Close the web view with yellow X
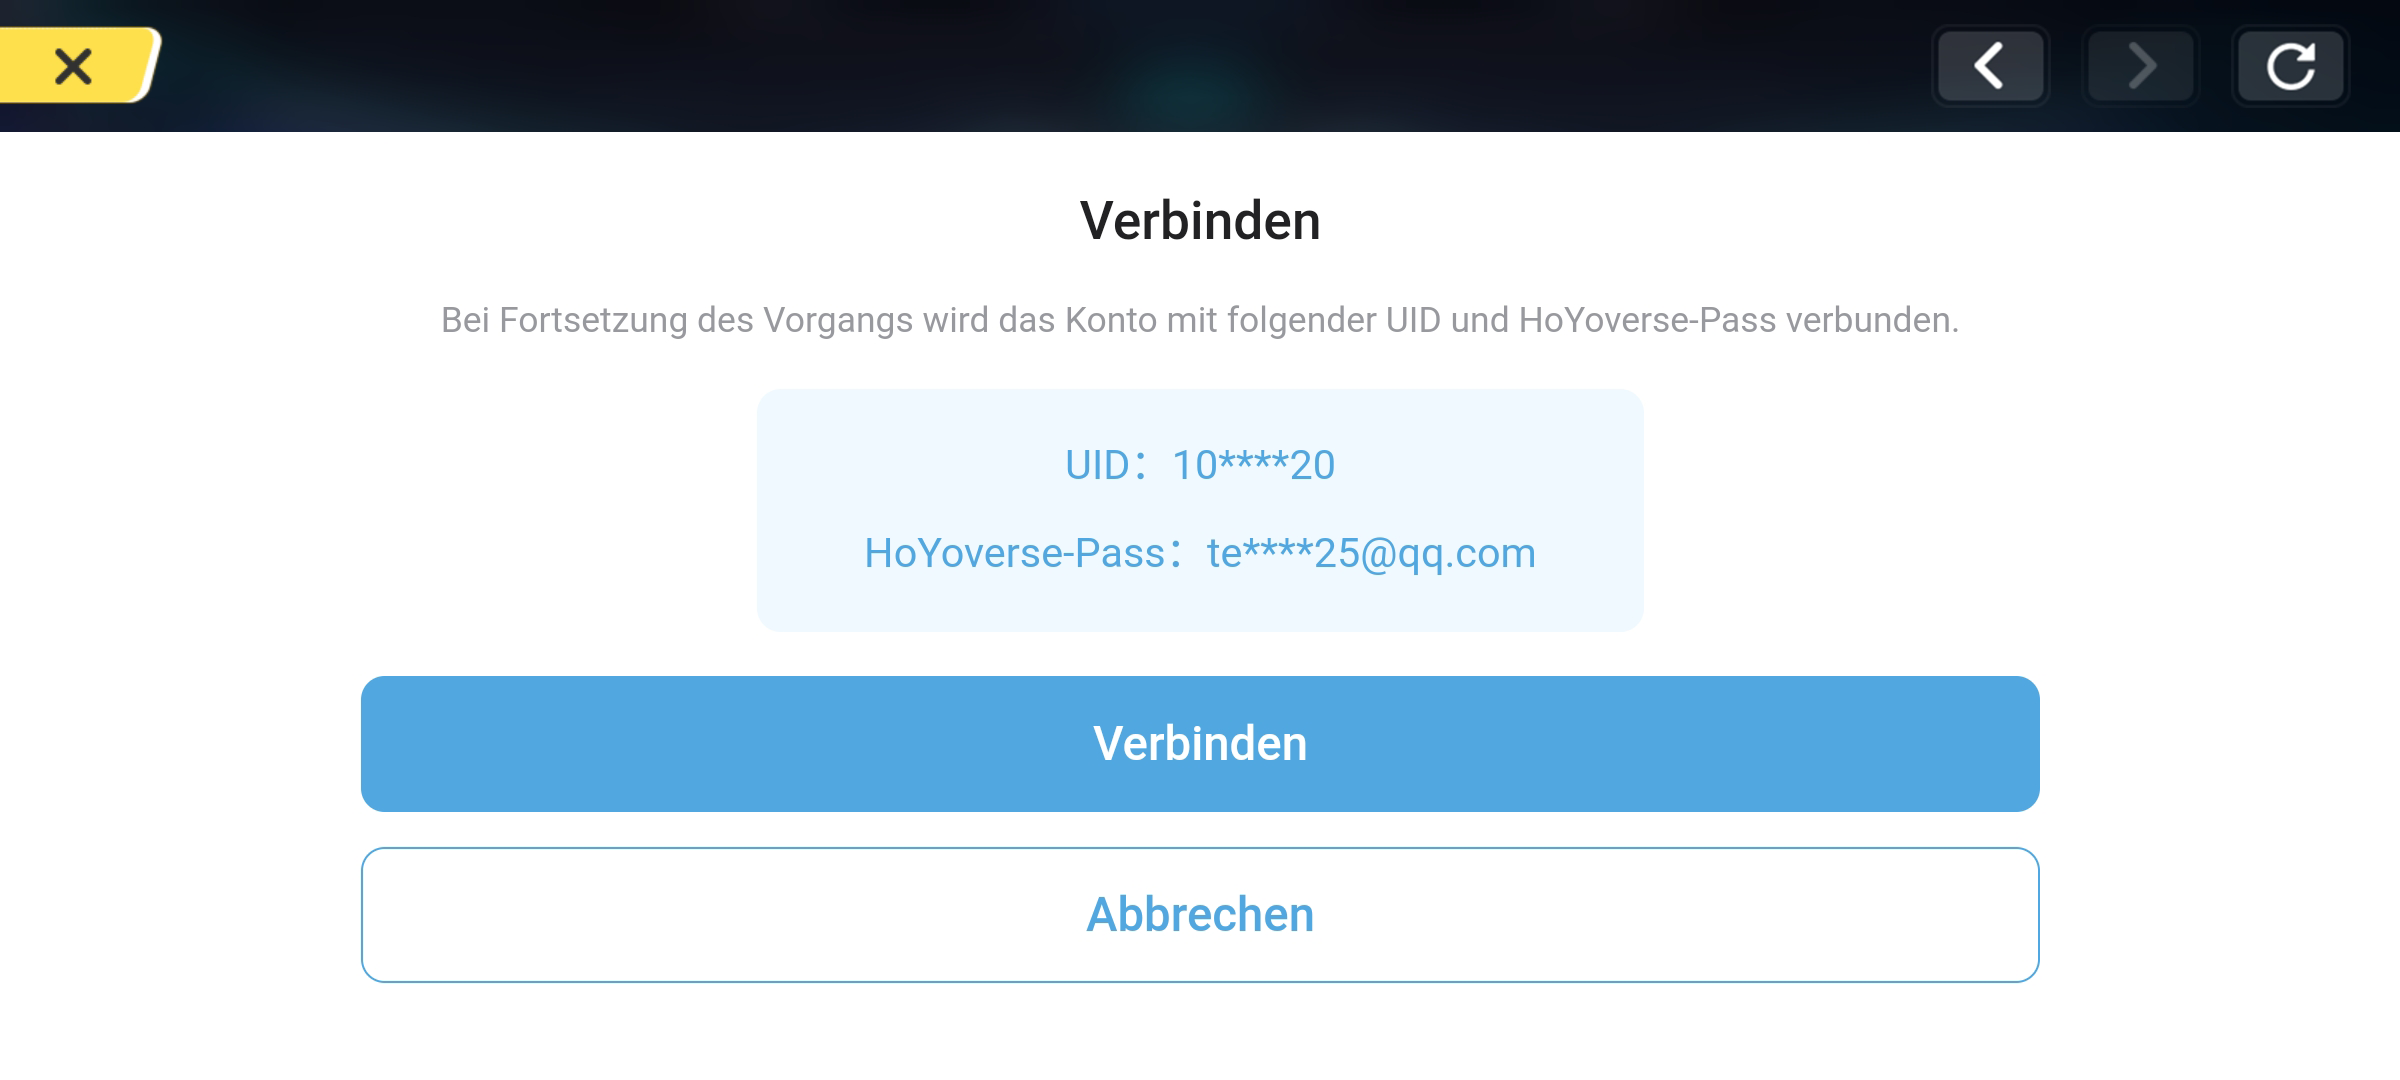Screen dimensions: 2400x1080 point(75,66)
